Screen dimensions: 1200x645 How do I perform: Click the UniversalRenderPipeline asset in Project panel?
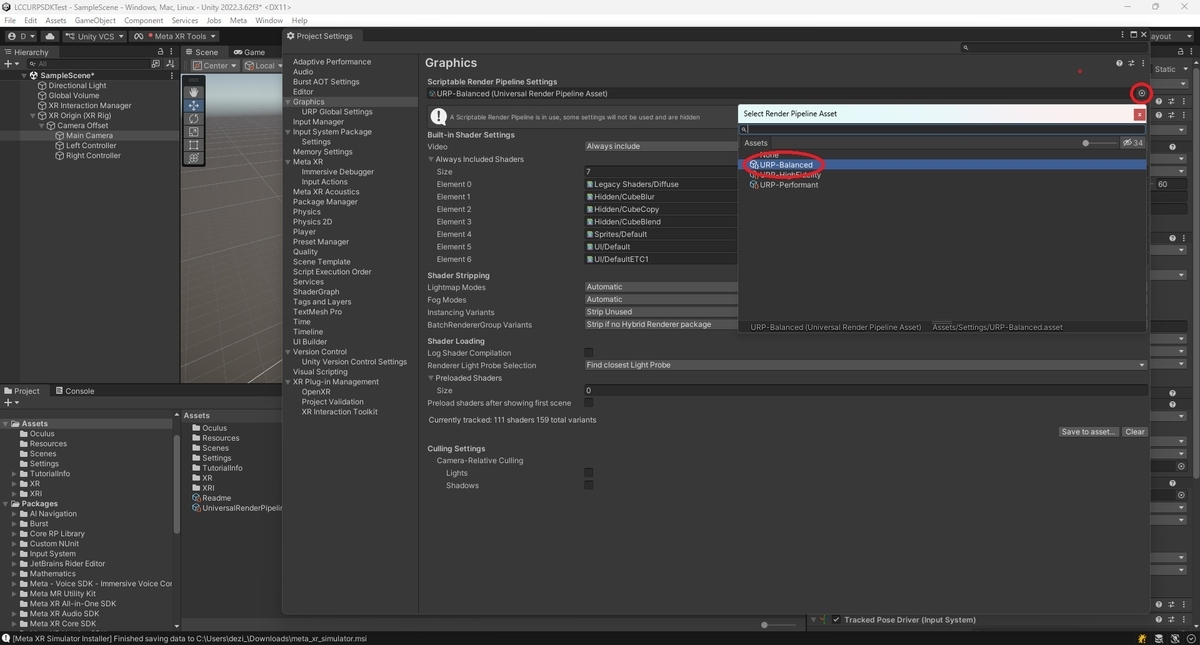(x=237, y=508)
